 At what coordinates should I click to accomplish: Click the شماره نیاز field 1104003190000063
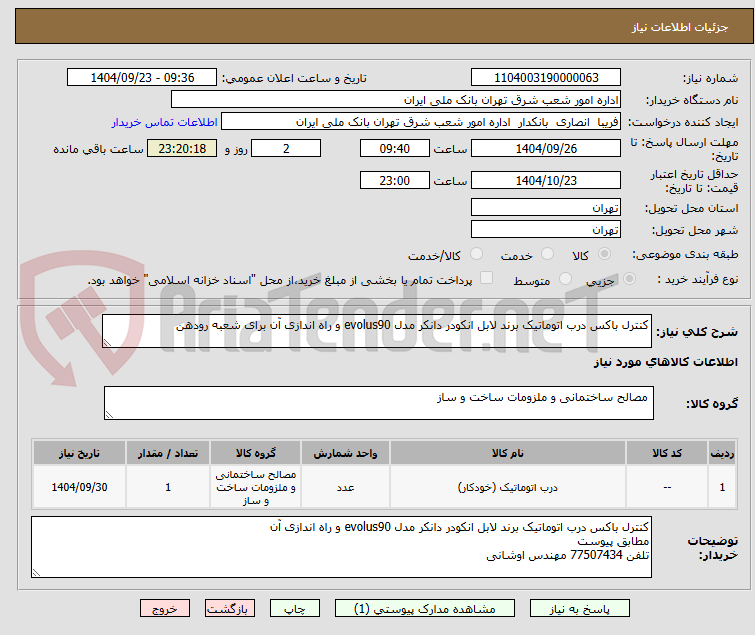point(546,78)
